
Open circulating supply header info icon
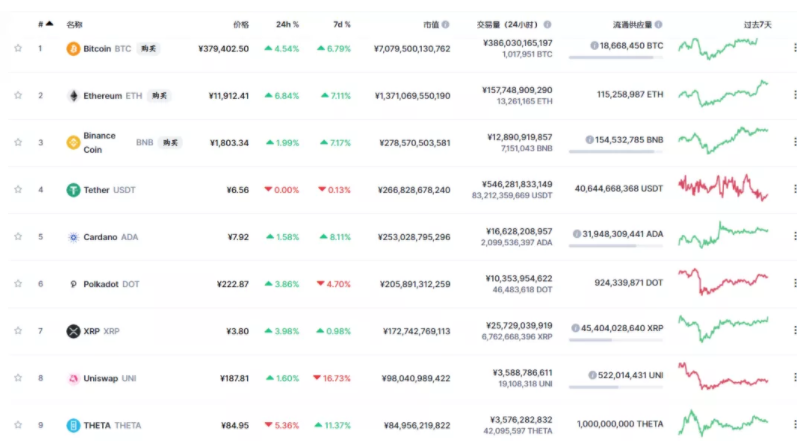tap(658, 24)
